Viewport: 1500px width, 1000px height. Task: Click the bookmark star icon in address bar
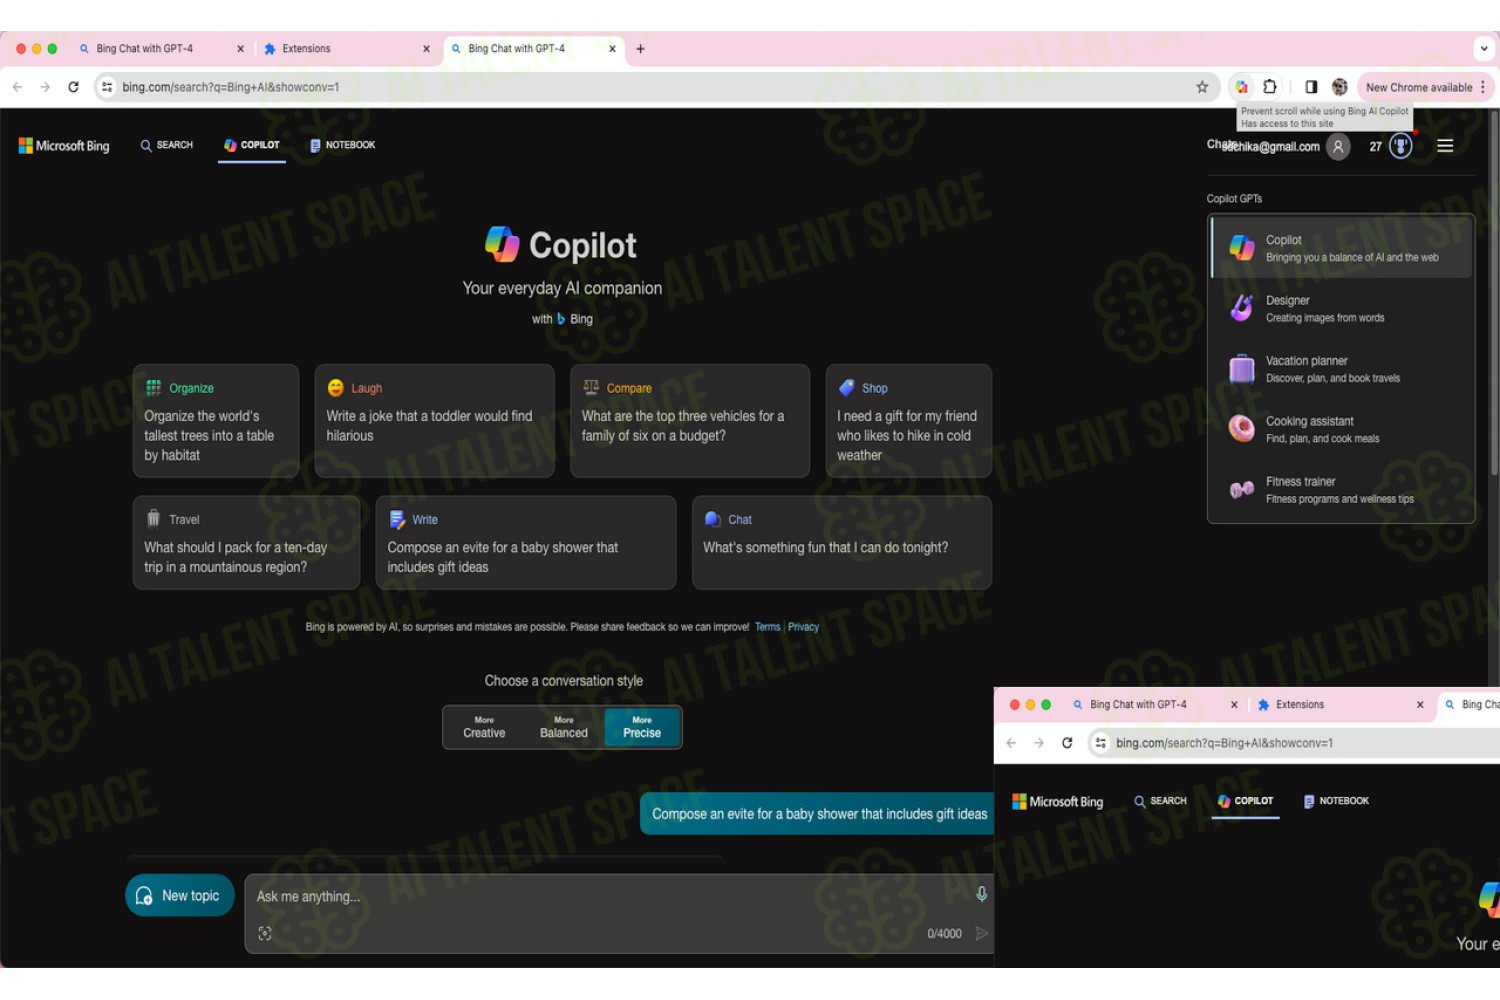click(x=1202, y=87)
